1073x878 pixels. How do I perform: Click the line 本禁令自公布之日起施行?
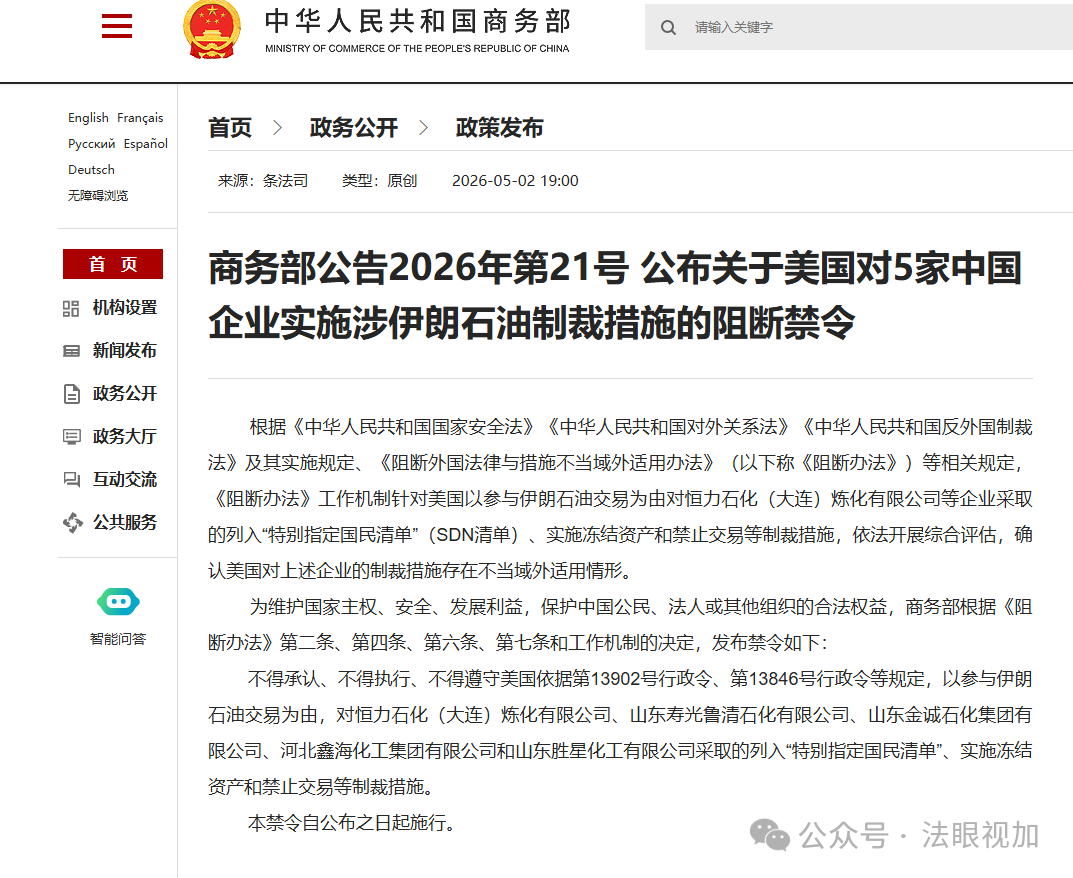(352, 823)
